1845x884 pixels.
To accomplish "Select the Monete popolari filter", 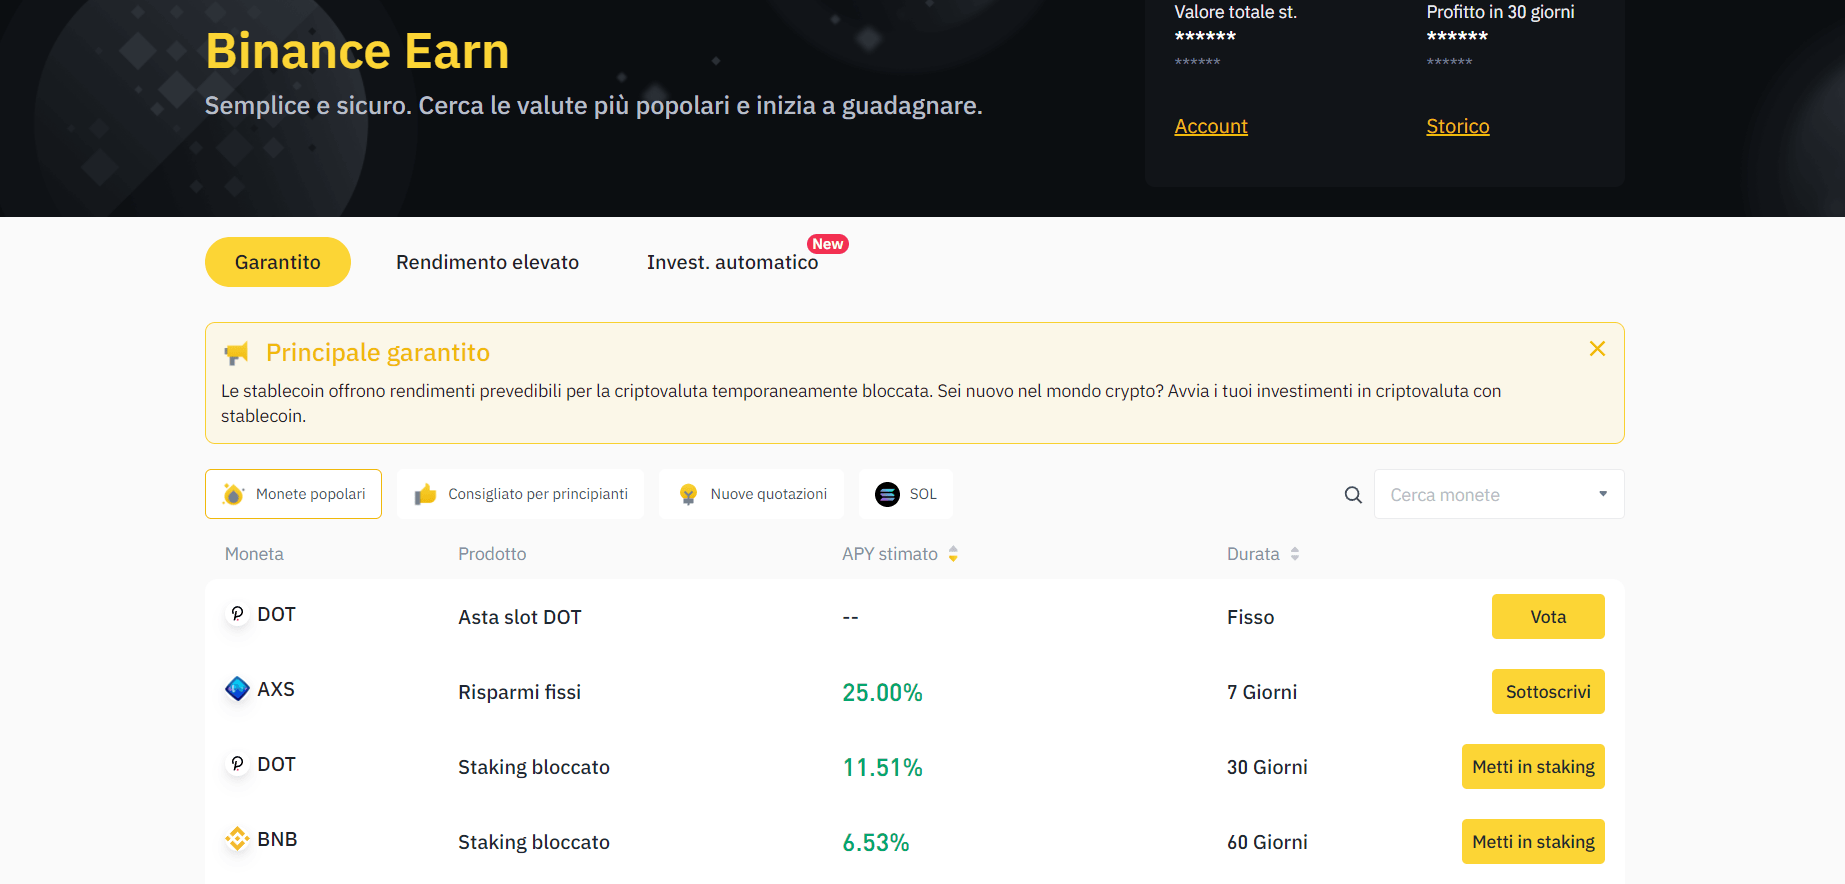I will tap(293, 494).
